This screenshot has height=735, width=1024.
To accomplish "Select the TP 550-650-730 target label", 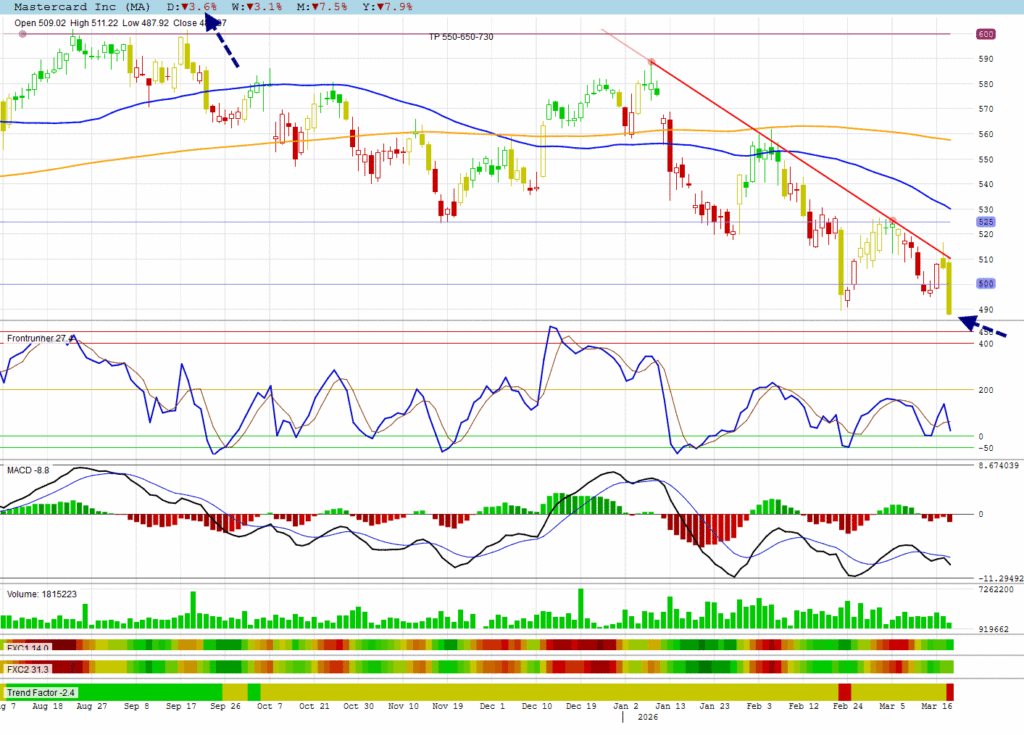I will (x=461, y=37).
